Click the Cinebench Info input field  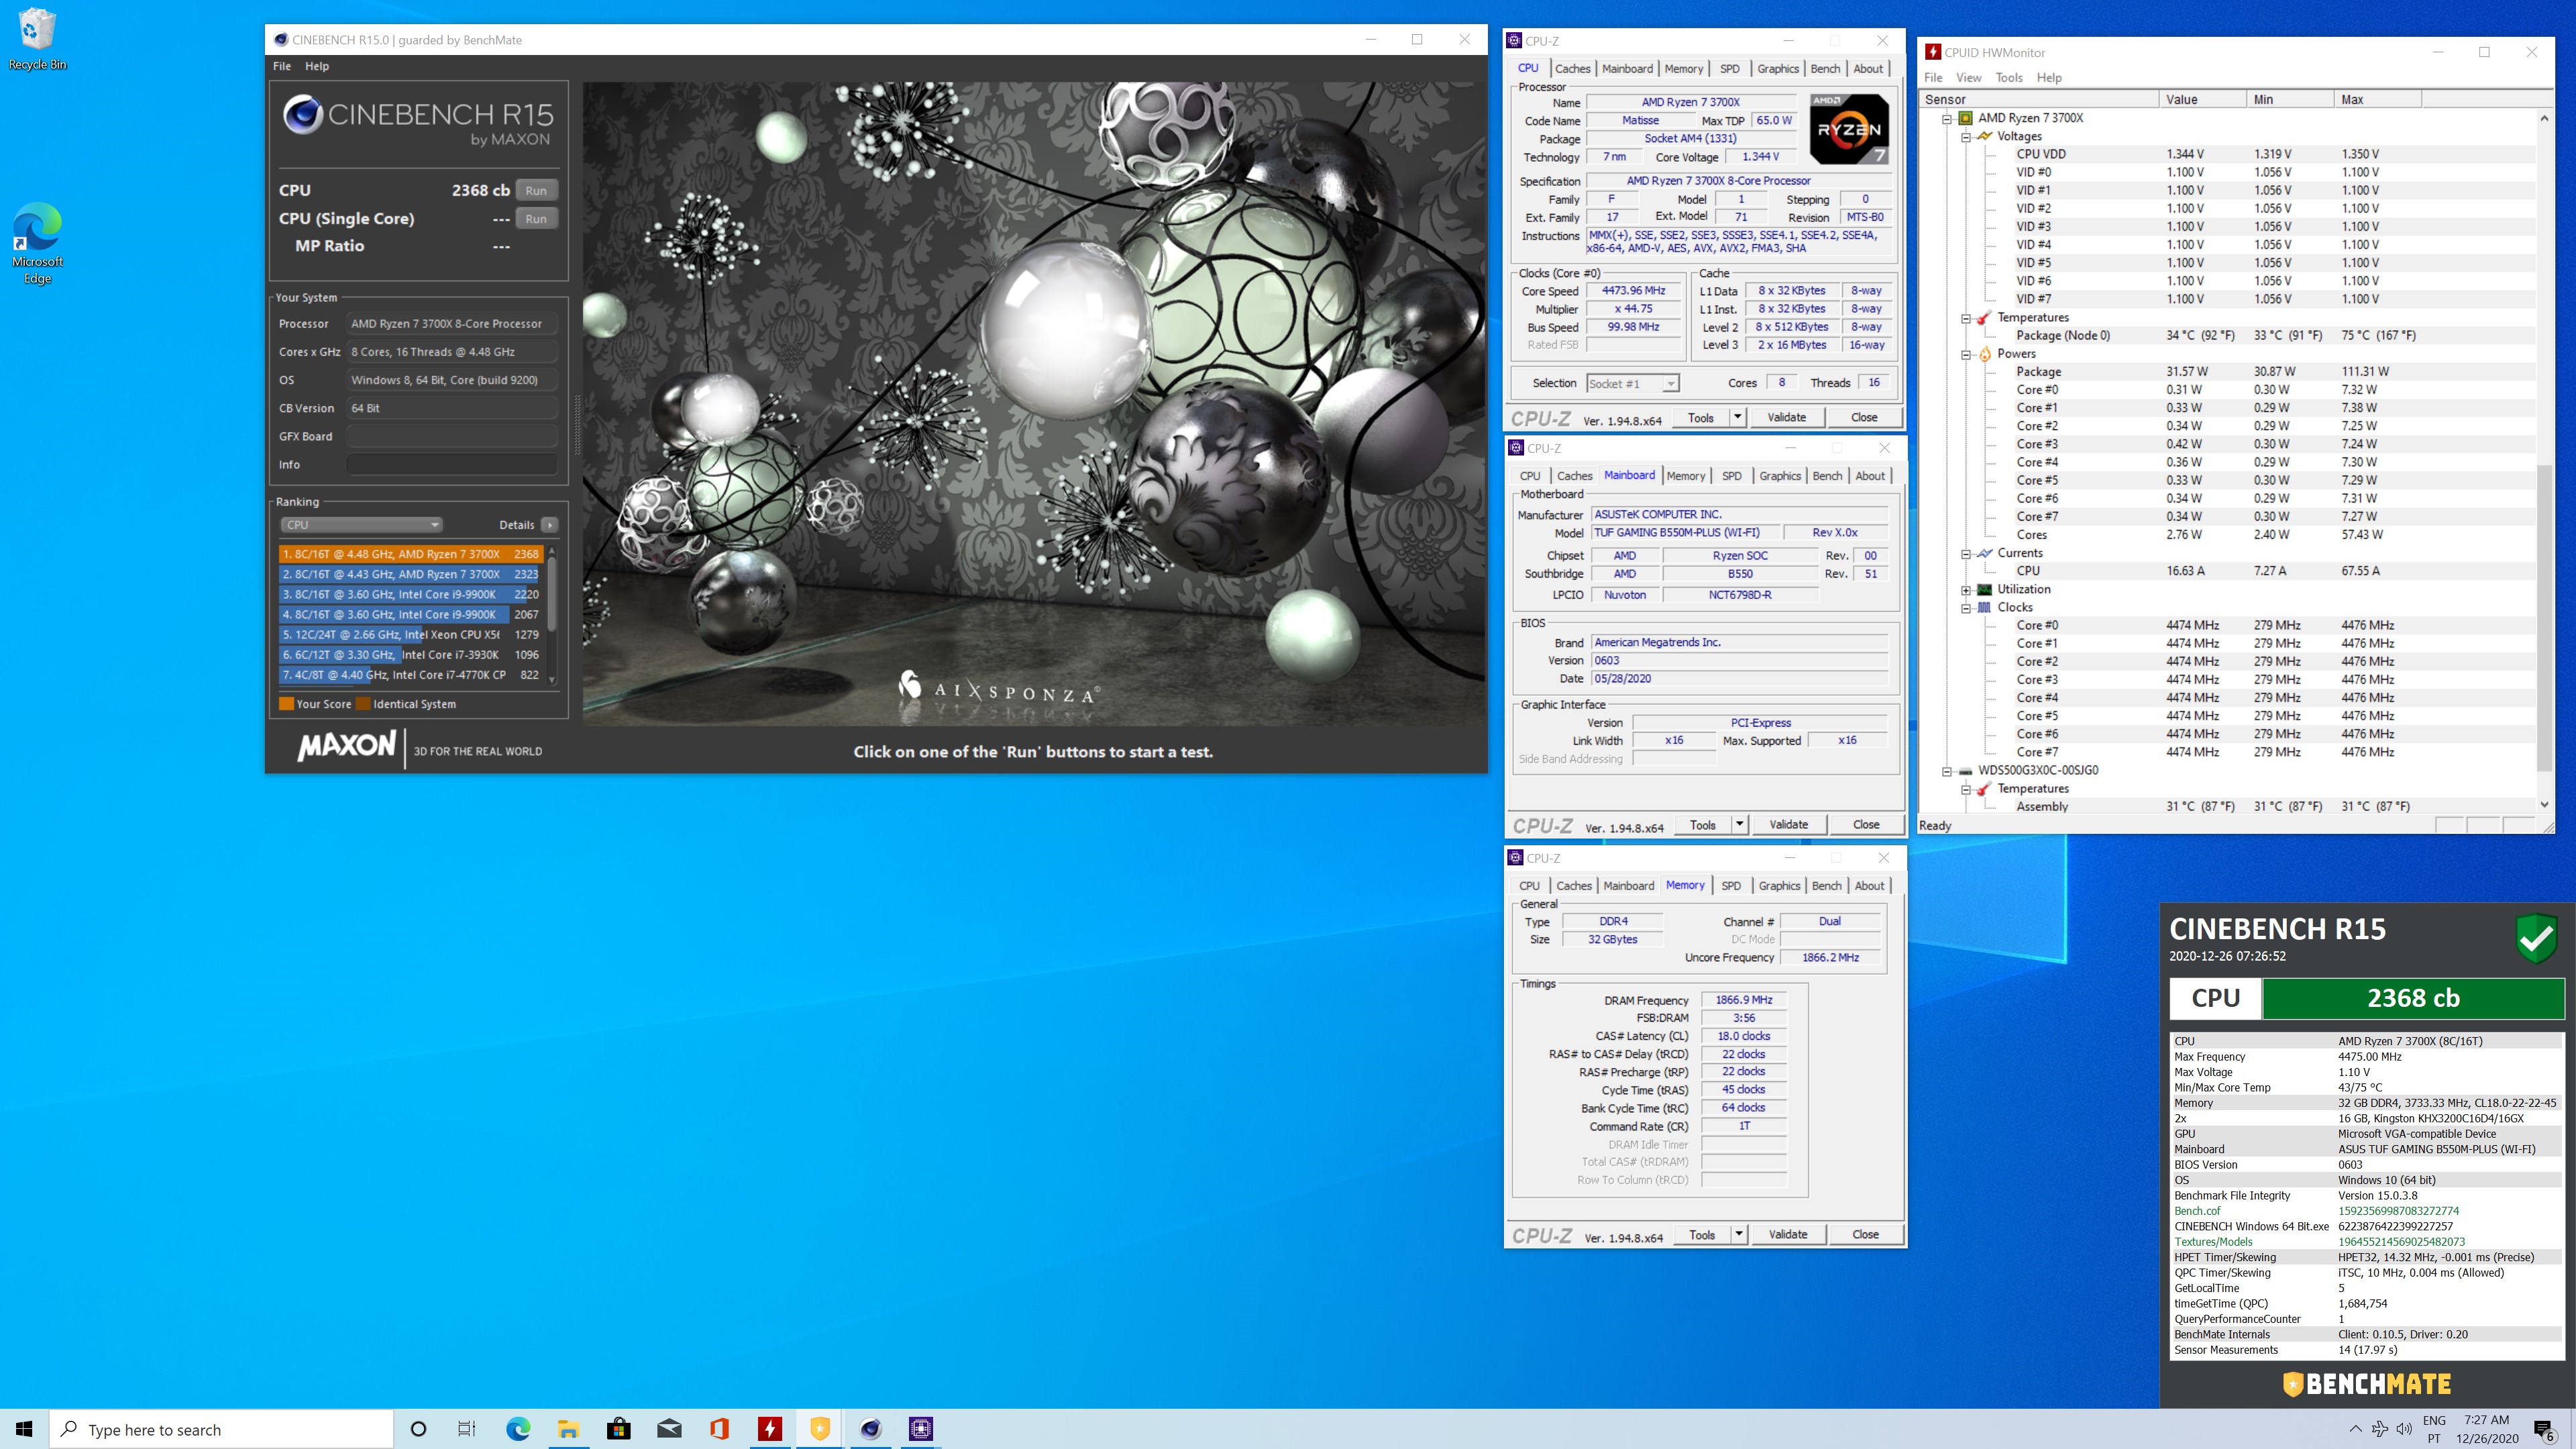(451, 465)
